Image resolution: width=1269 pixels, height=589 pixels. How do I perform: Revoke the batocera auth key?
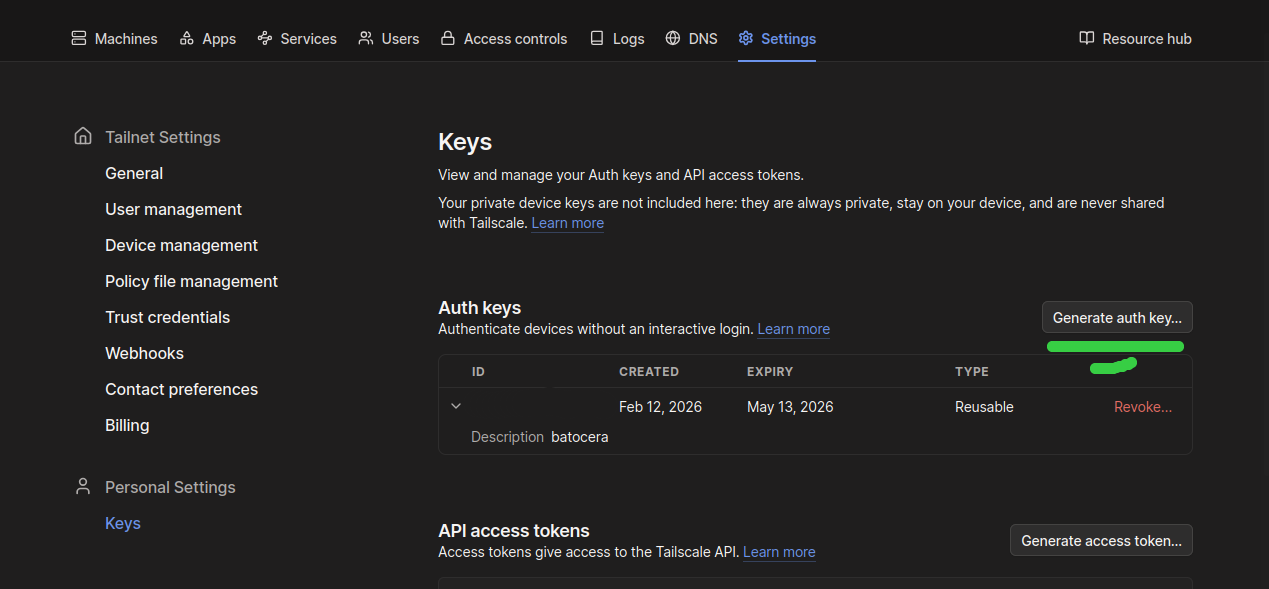pos(1142,407)
